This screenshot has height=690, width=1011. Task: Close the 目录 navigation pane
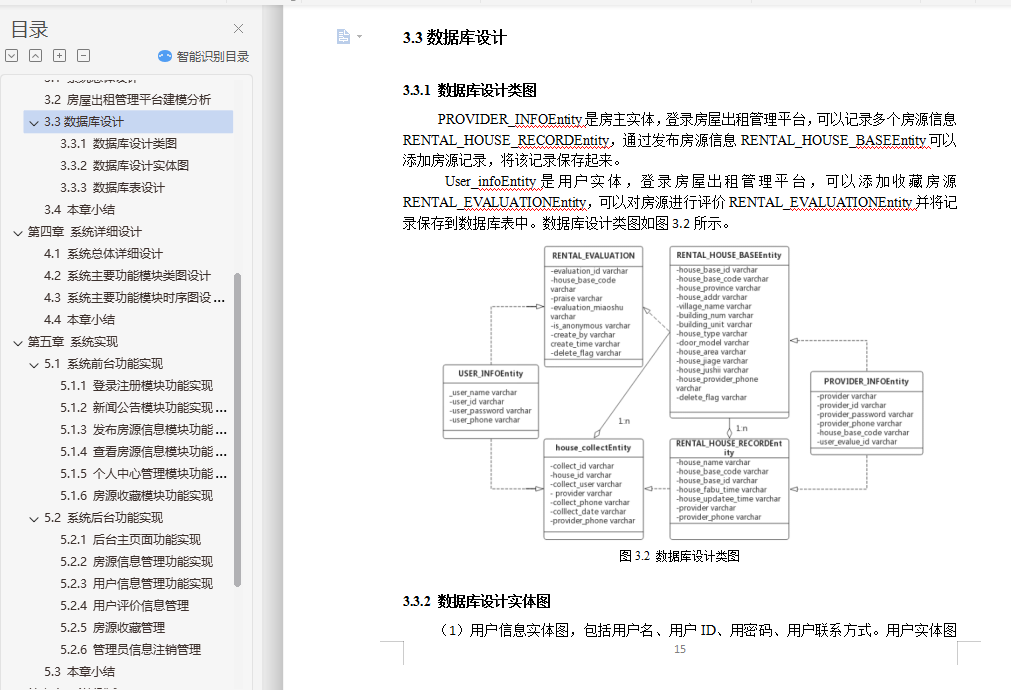[x=239, y=28]
